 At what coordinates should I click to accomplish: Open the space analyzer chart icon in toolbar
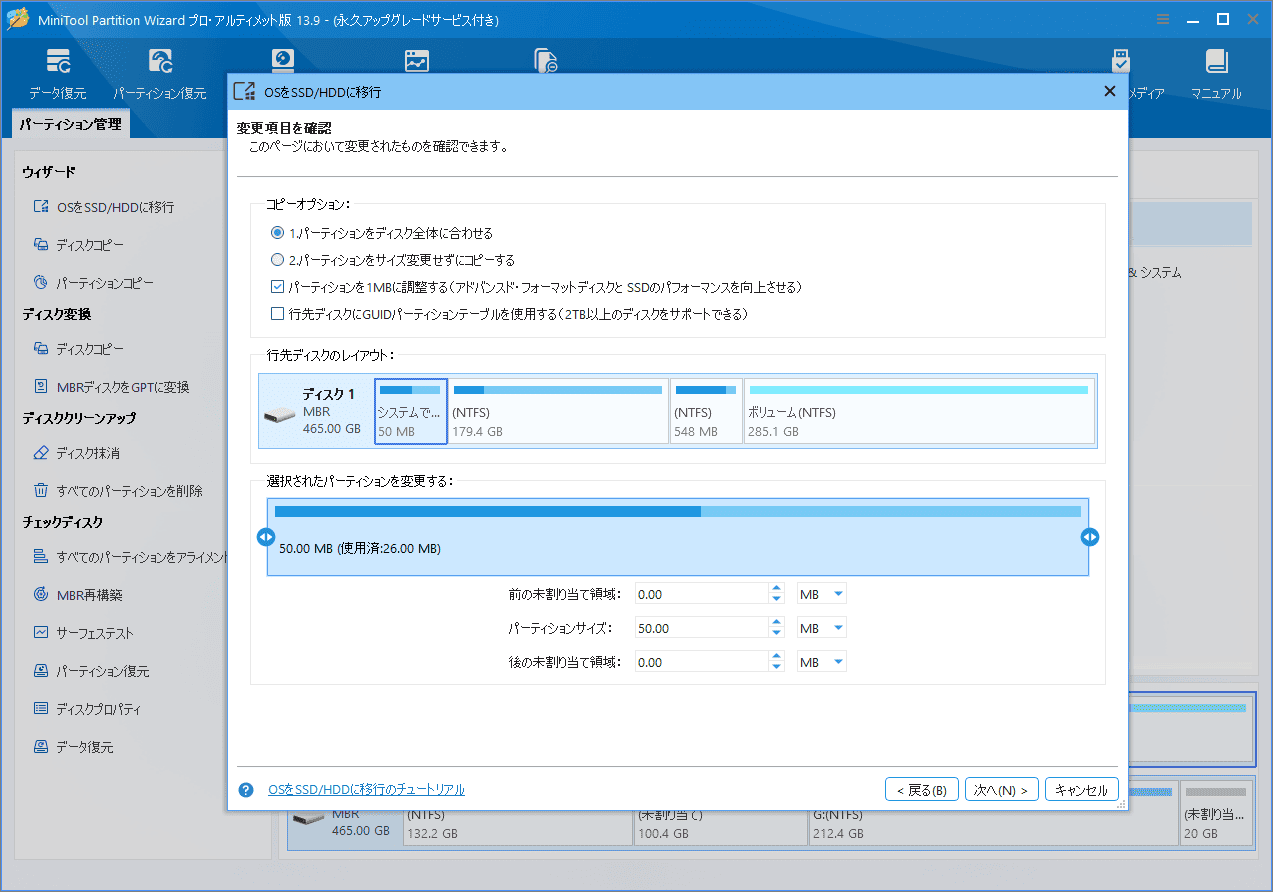point(416,62)
